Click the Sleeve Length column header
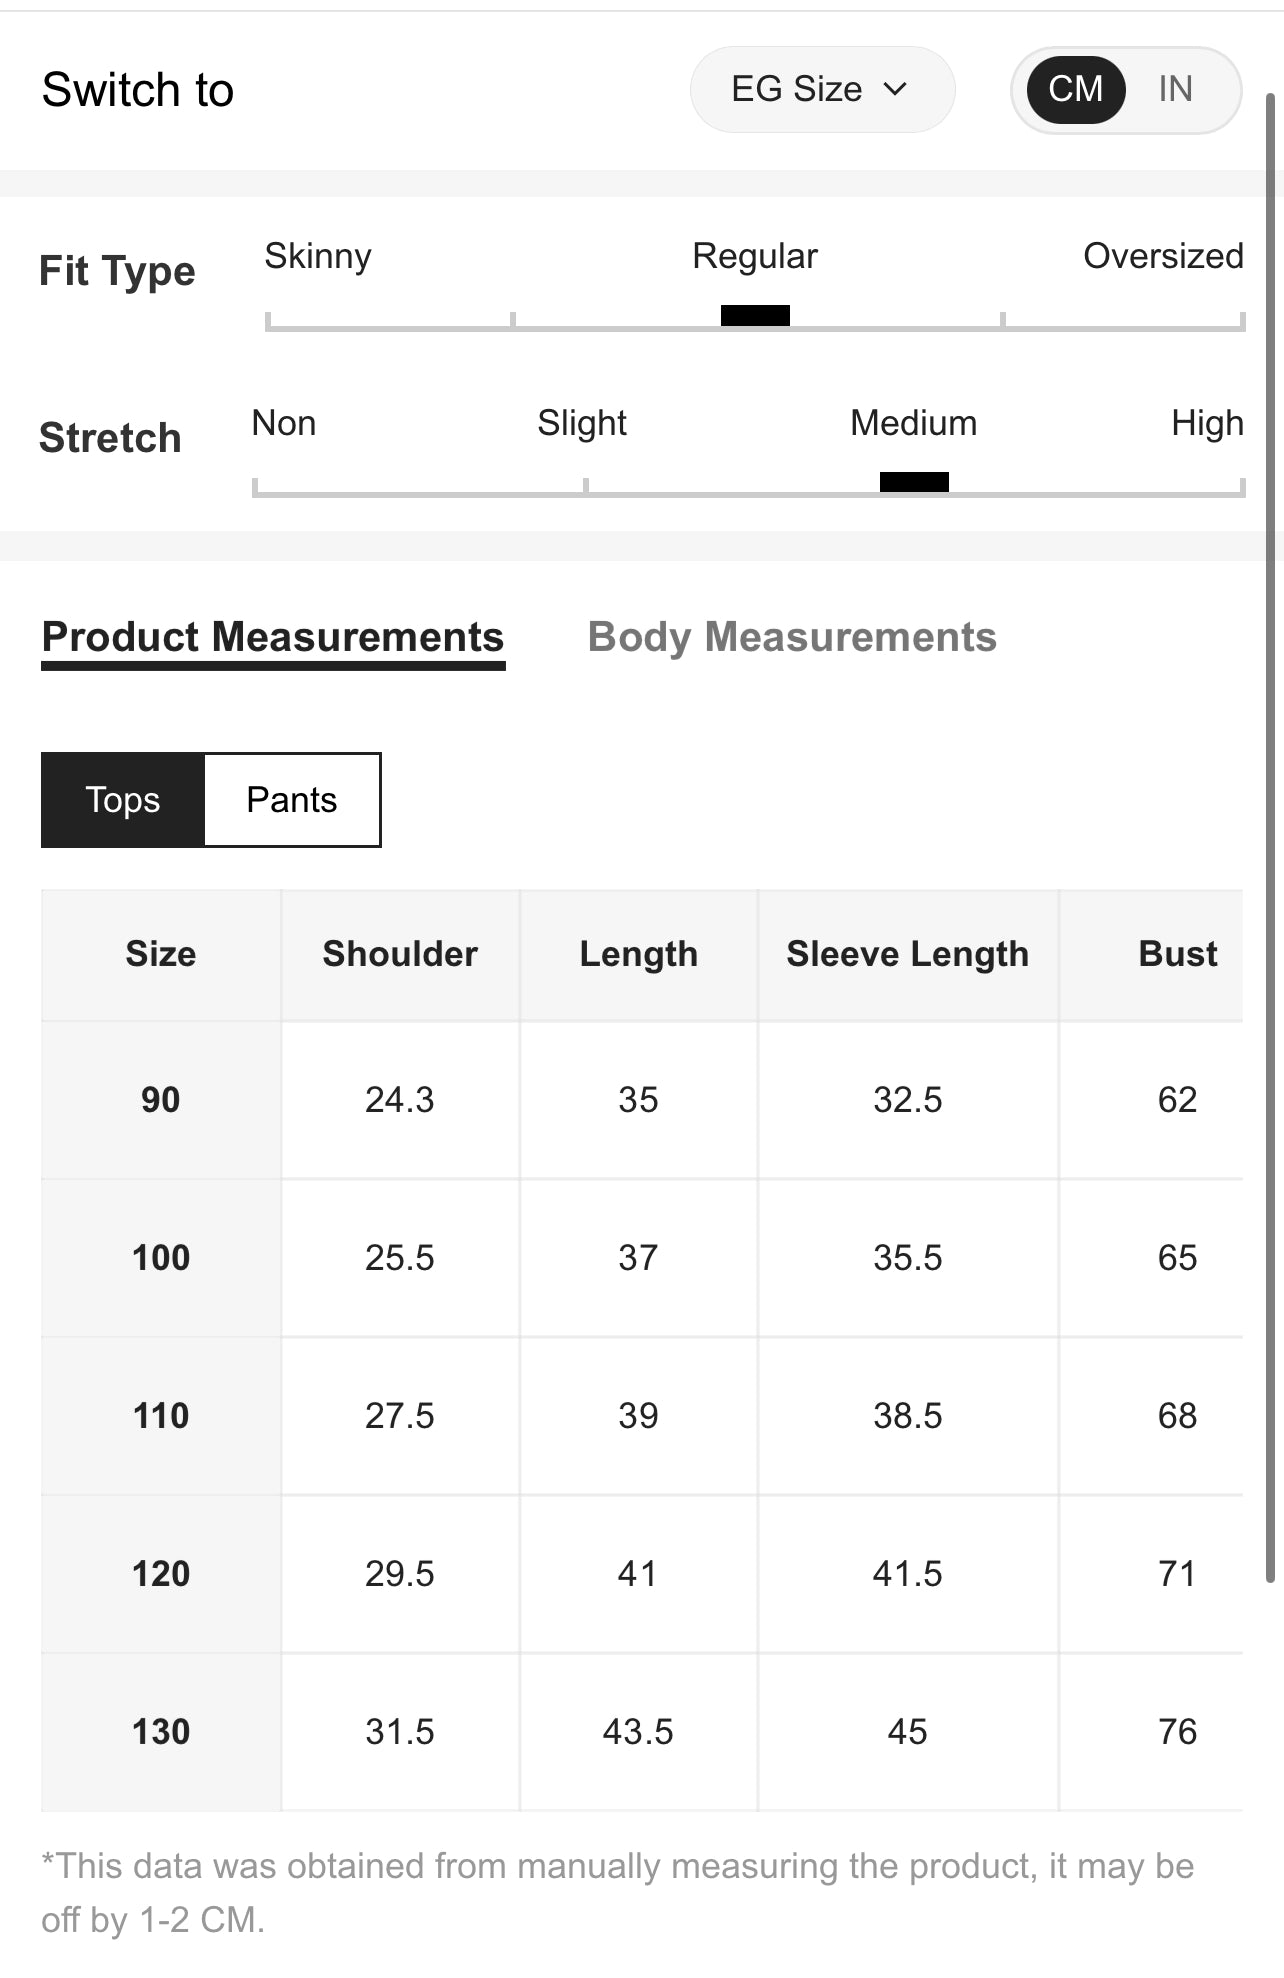1284x1978 pixels. pyautogui.click(x=908, y=954)
